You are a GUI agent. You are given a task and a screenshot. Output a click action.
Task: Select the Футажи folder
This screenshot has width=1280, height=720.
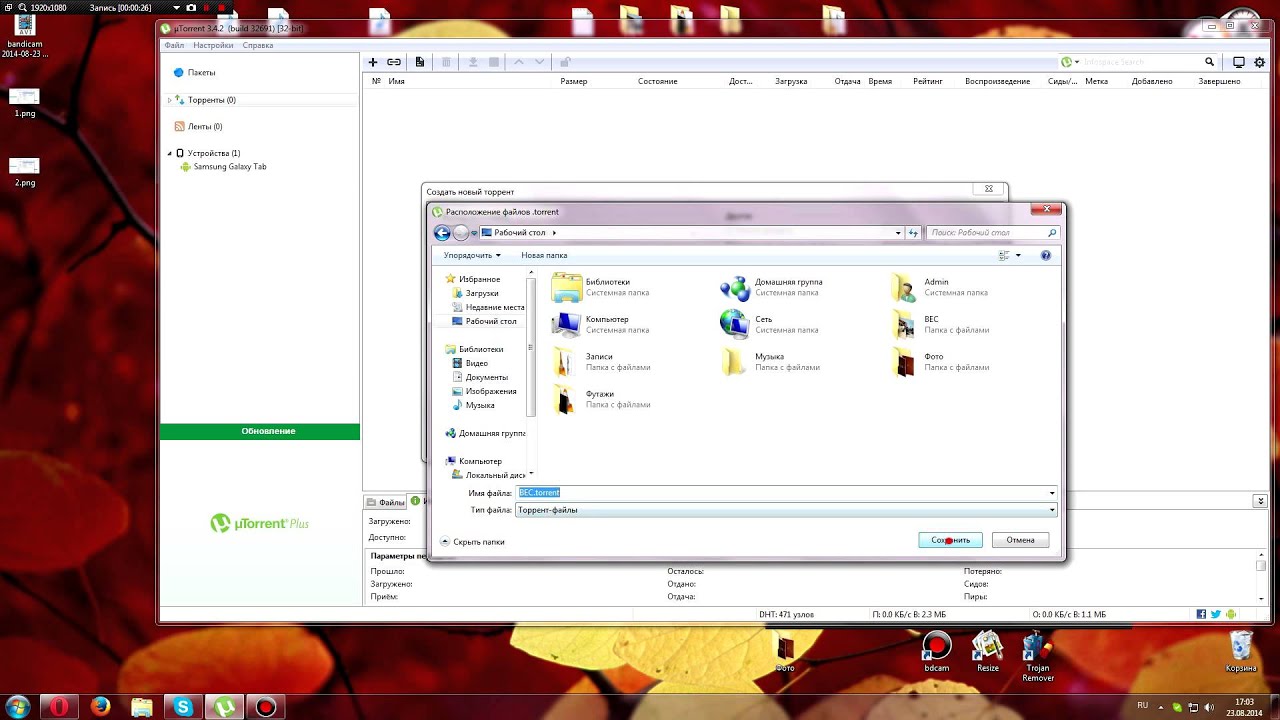602,399
